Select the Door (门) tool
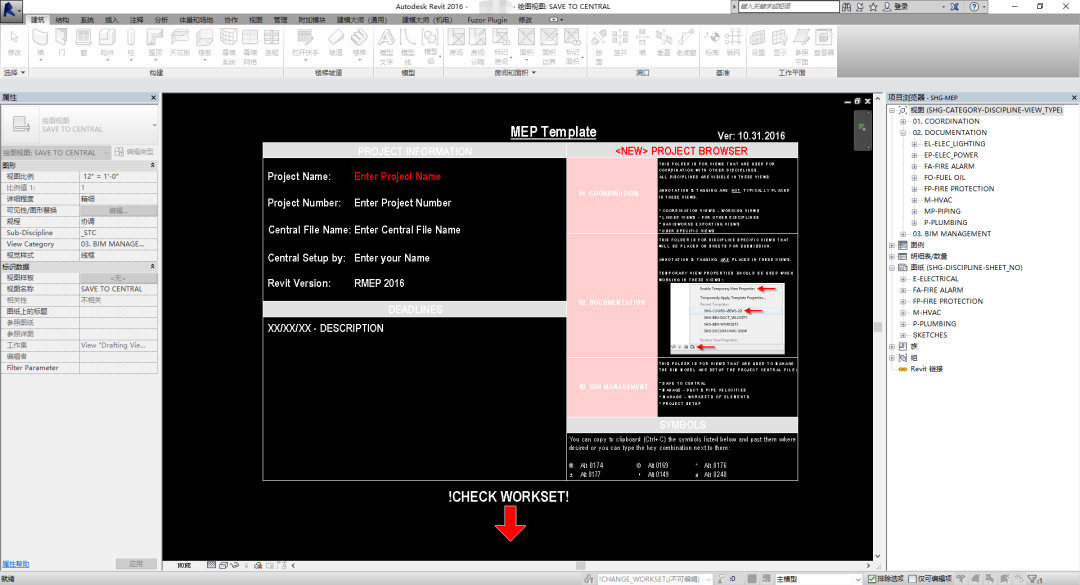Screen dimensions: 1080x585 pyautogui.click(x=62, y=43)
